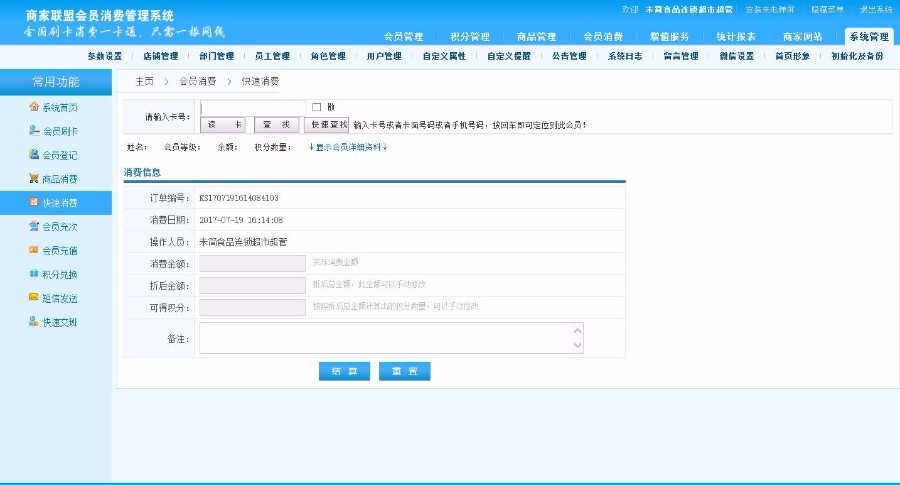Open 店铺管理 in the submenu bar
This screenshot has height=485, width=900.
point(161,56)
